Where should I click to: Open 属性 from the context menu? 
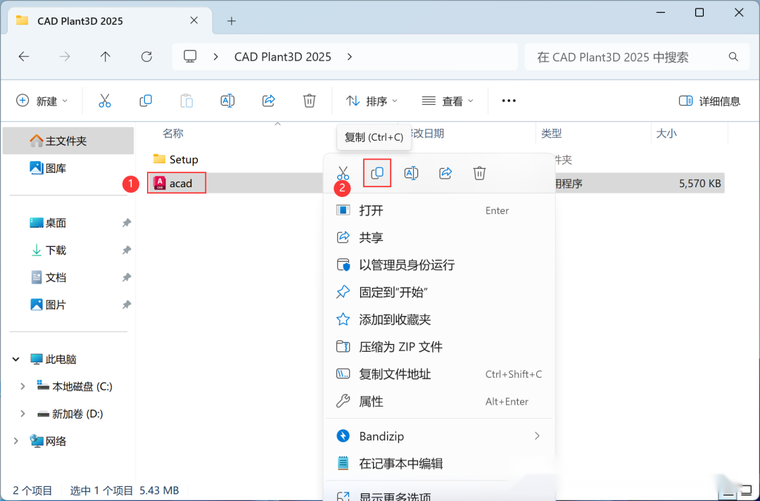pyautogui.click(x=439, y=401)
